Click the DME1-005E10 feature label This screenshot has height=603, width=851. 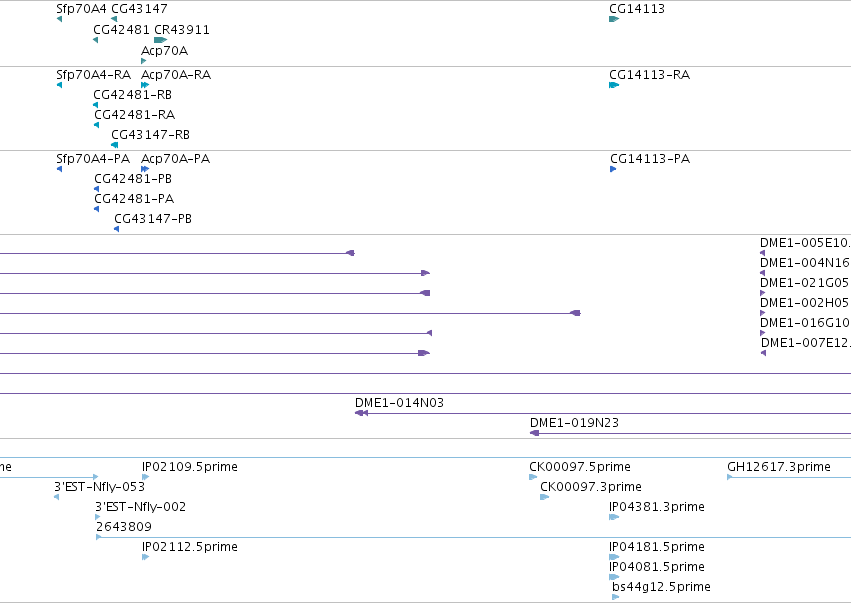point(805,243)
